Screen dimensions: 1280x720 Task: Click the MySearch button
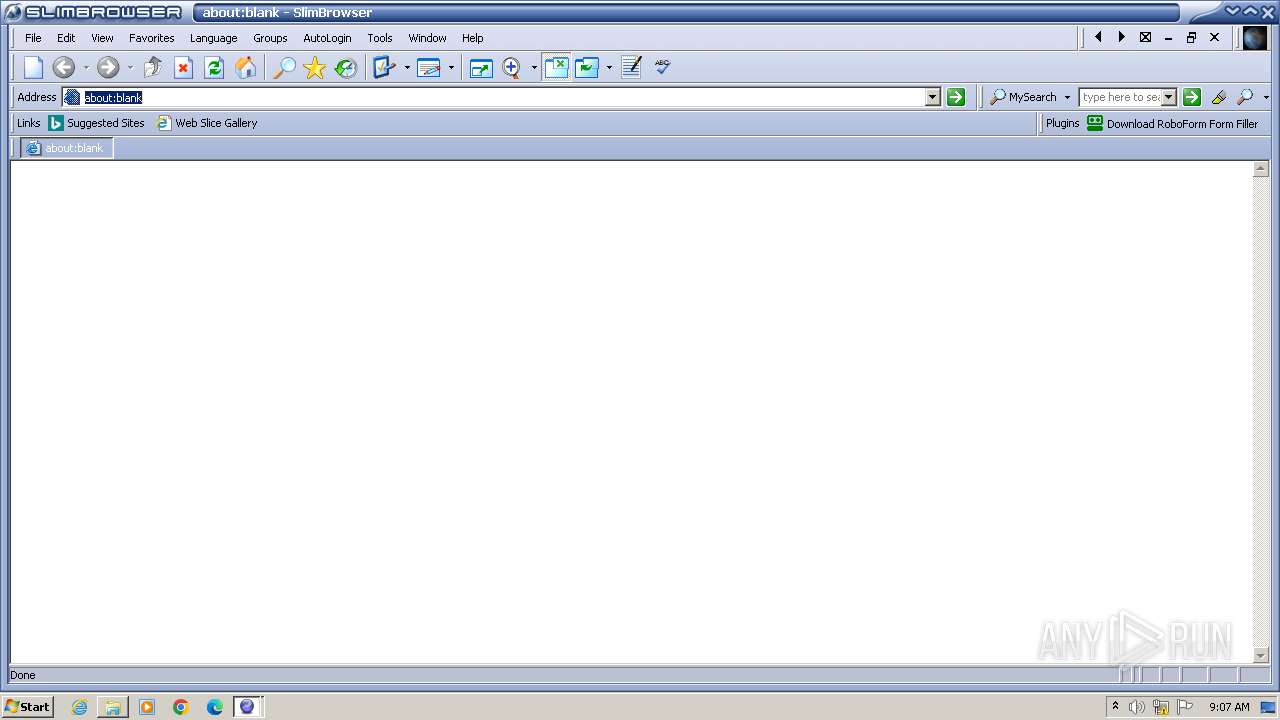[1024, 97]
